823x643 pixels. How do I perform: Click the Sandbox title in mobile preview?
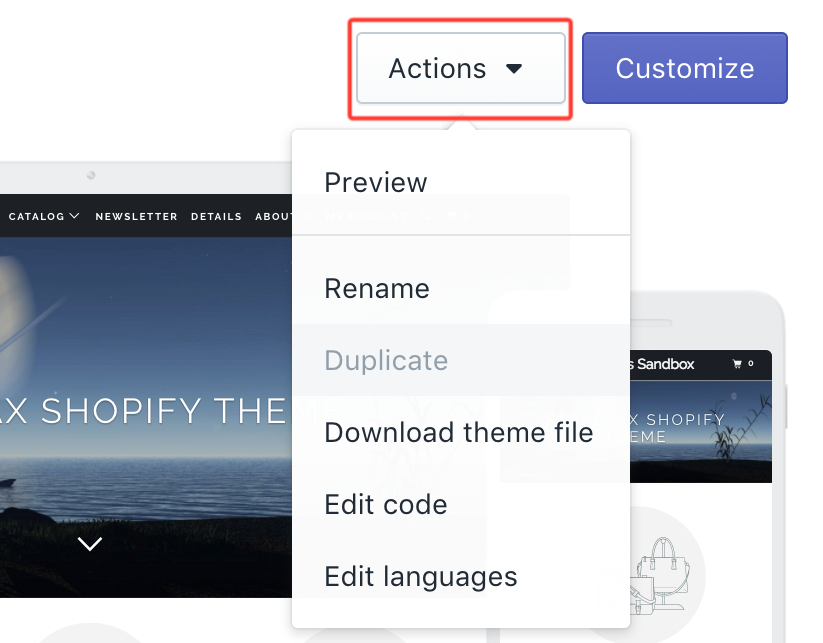coord(664,364)
